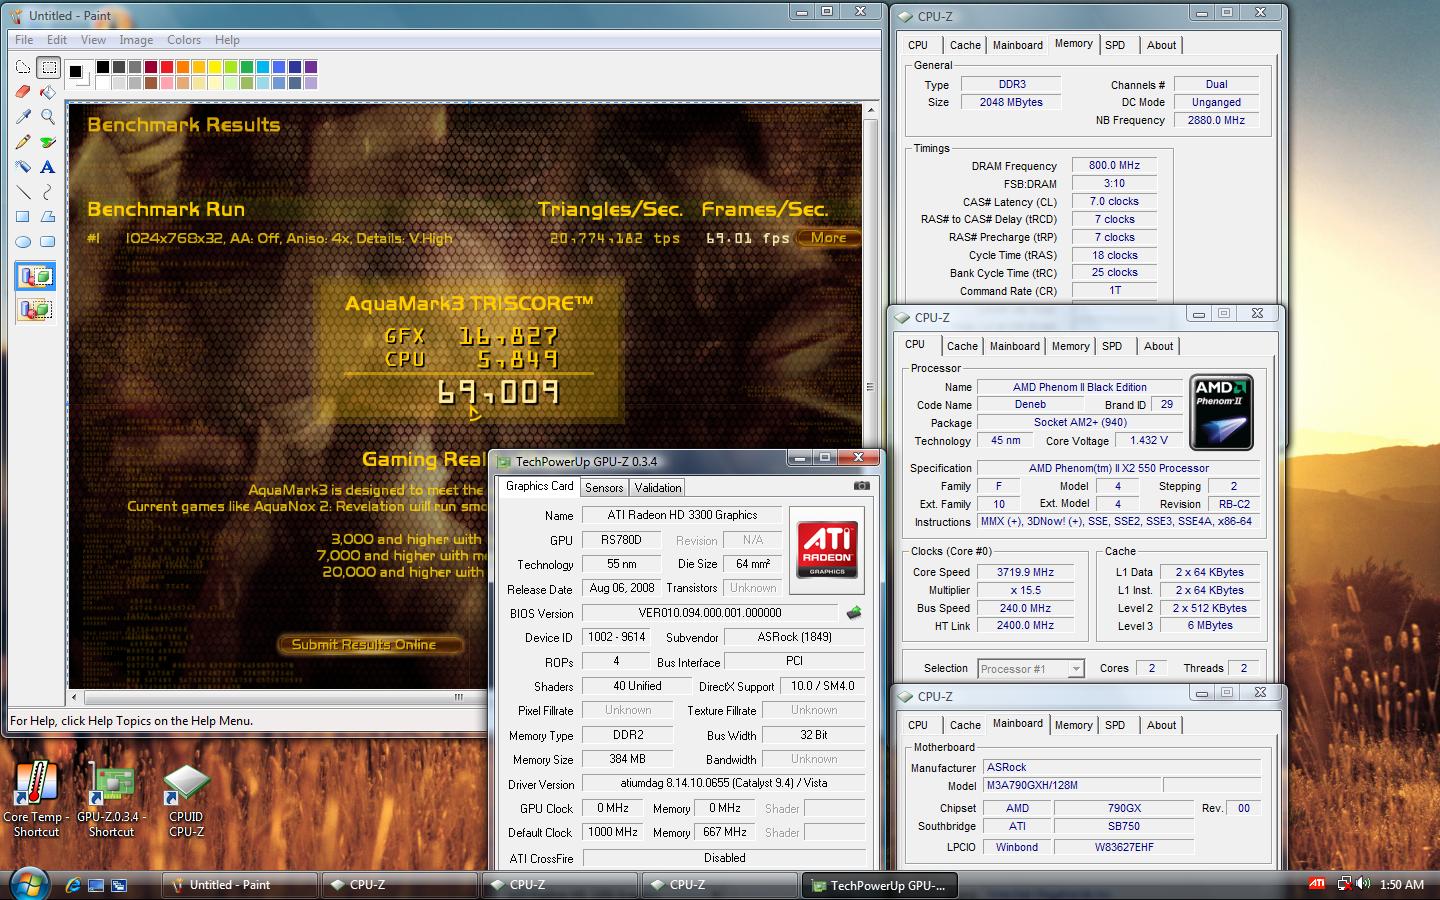
Task: Open Paint's View menu
Action: pyautogui.click(x=93, y=40)
